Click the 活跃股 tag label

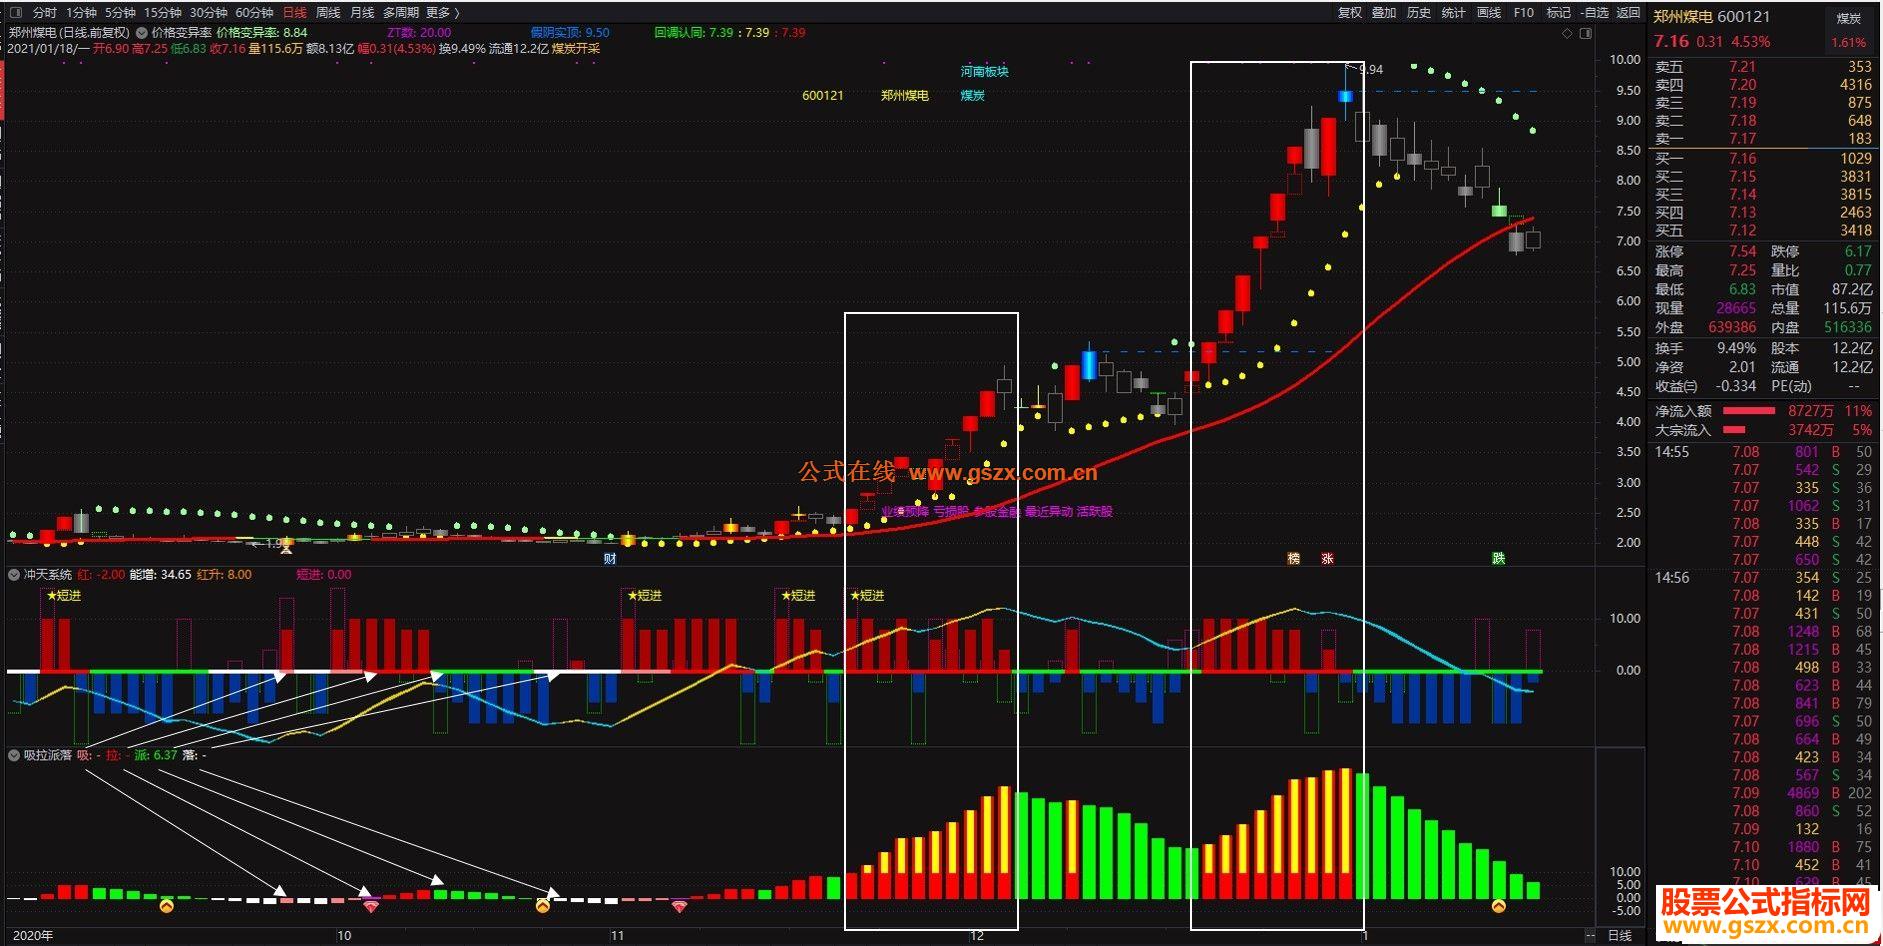coord(1094,512)
